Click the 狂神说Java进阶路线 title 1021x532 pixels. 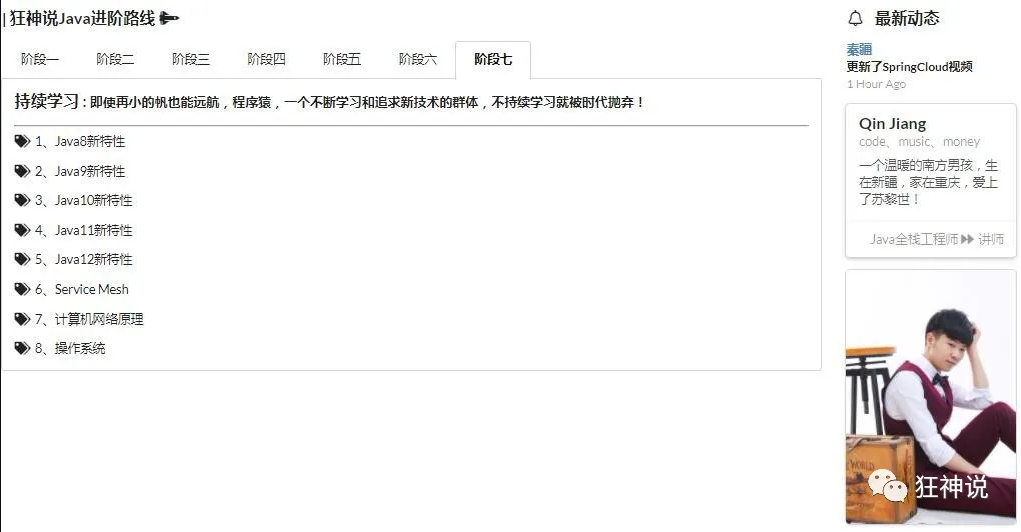[83, 18]
